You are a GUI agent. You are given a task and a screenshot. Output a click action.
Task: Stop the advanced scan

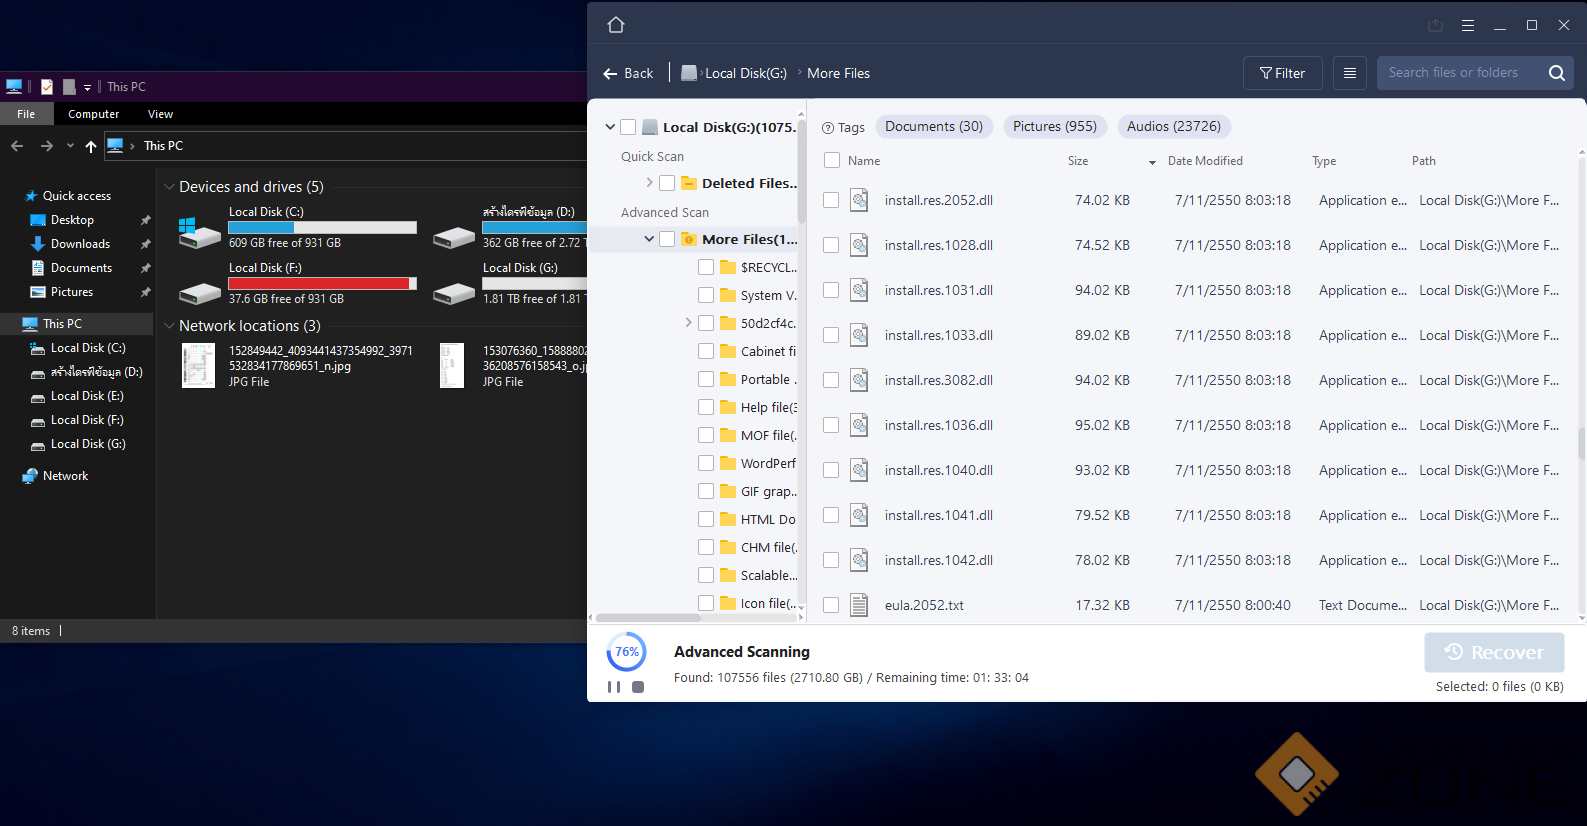click(638, 687)
